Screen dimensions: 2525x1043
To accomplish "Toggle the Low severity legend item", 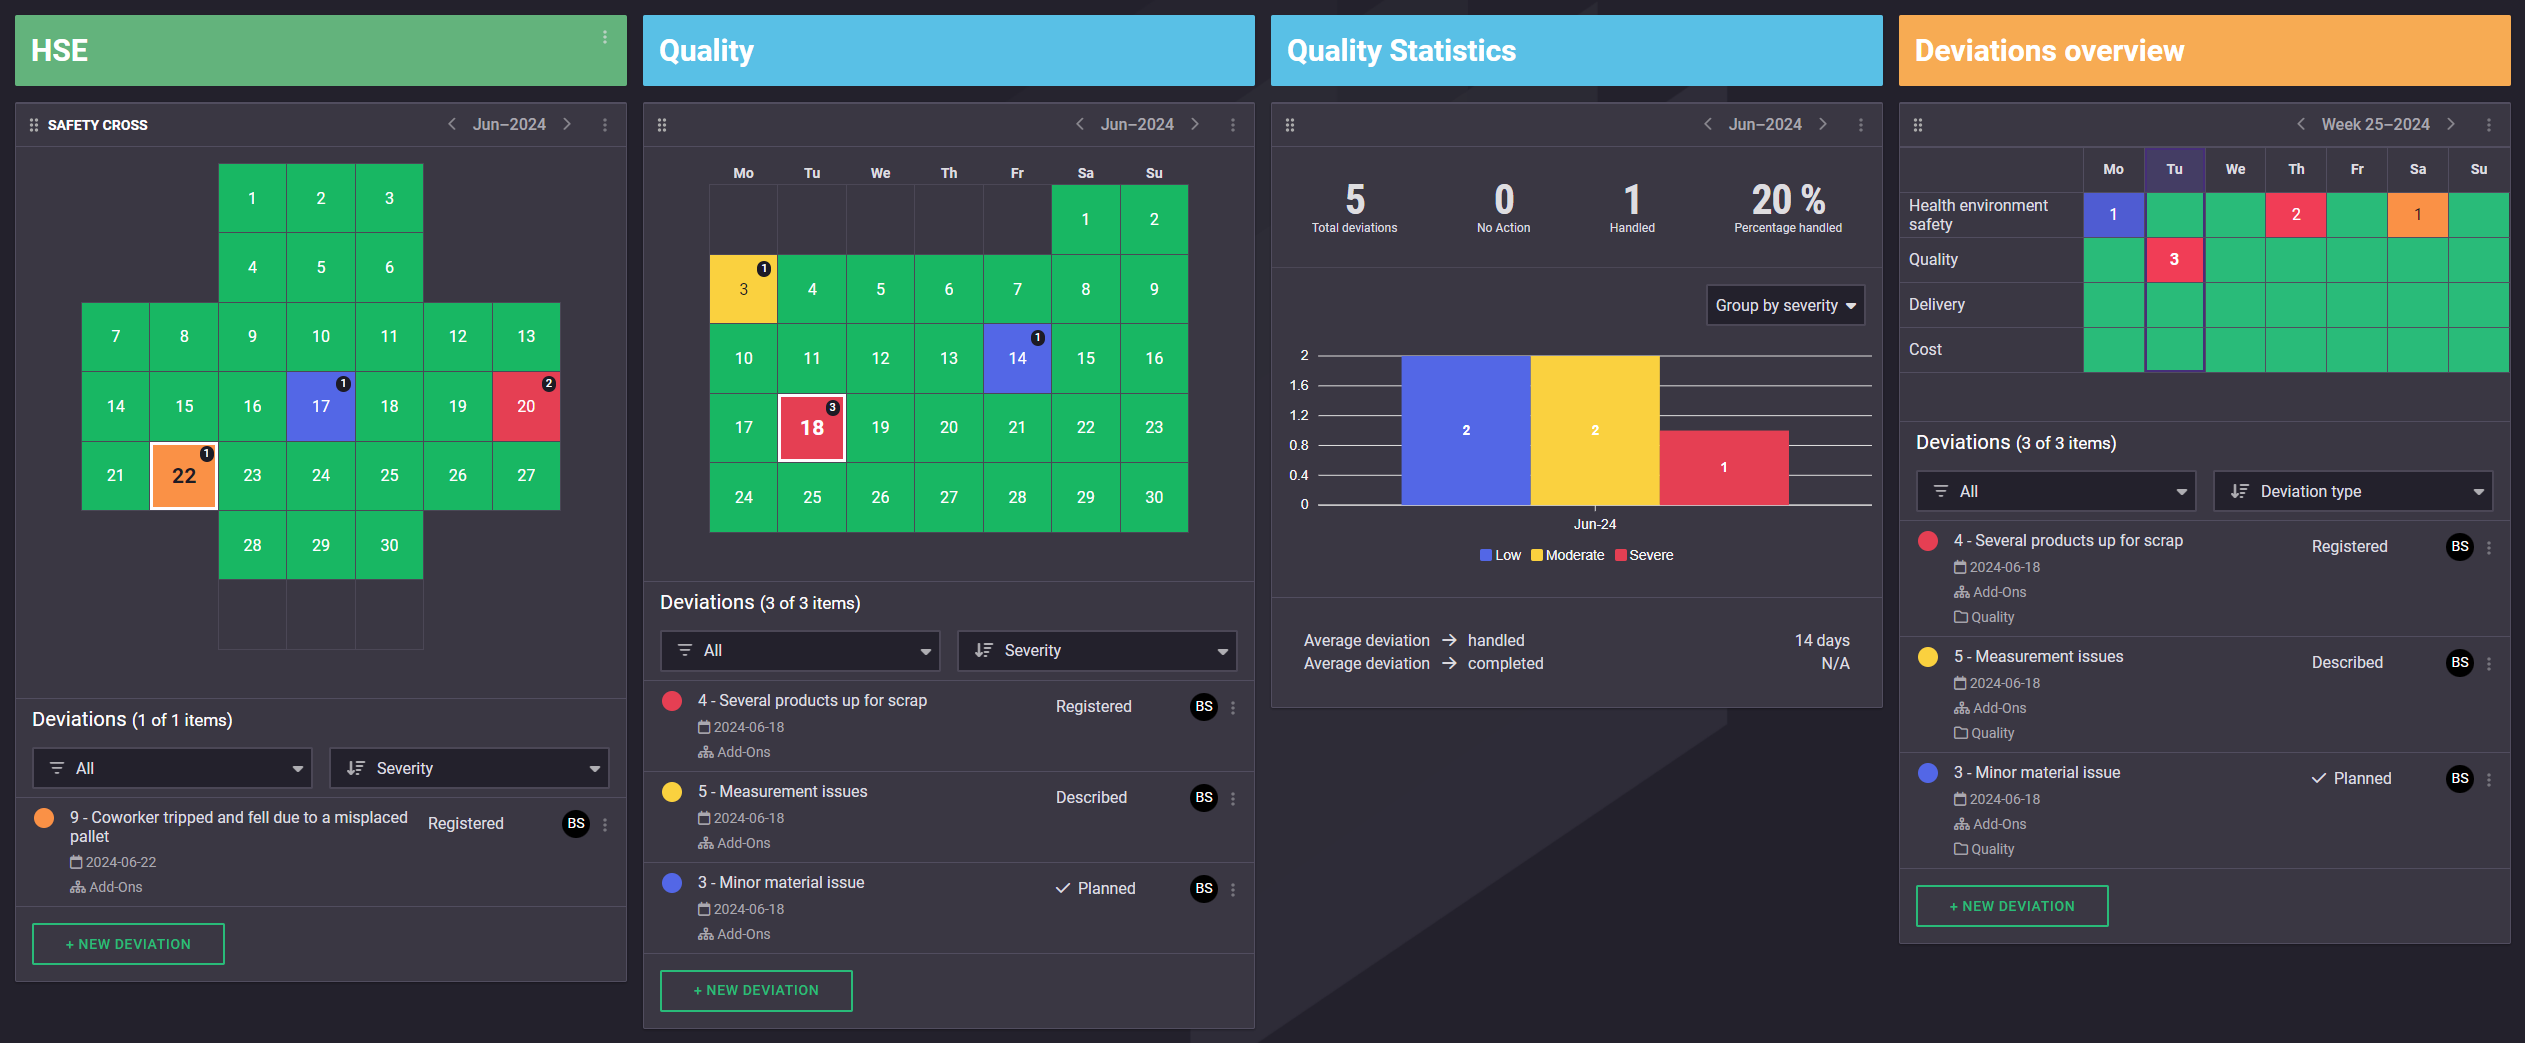I will tap(1500, 555).
